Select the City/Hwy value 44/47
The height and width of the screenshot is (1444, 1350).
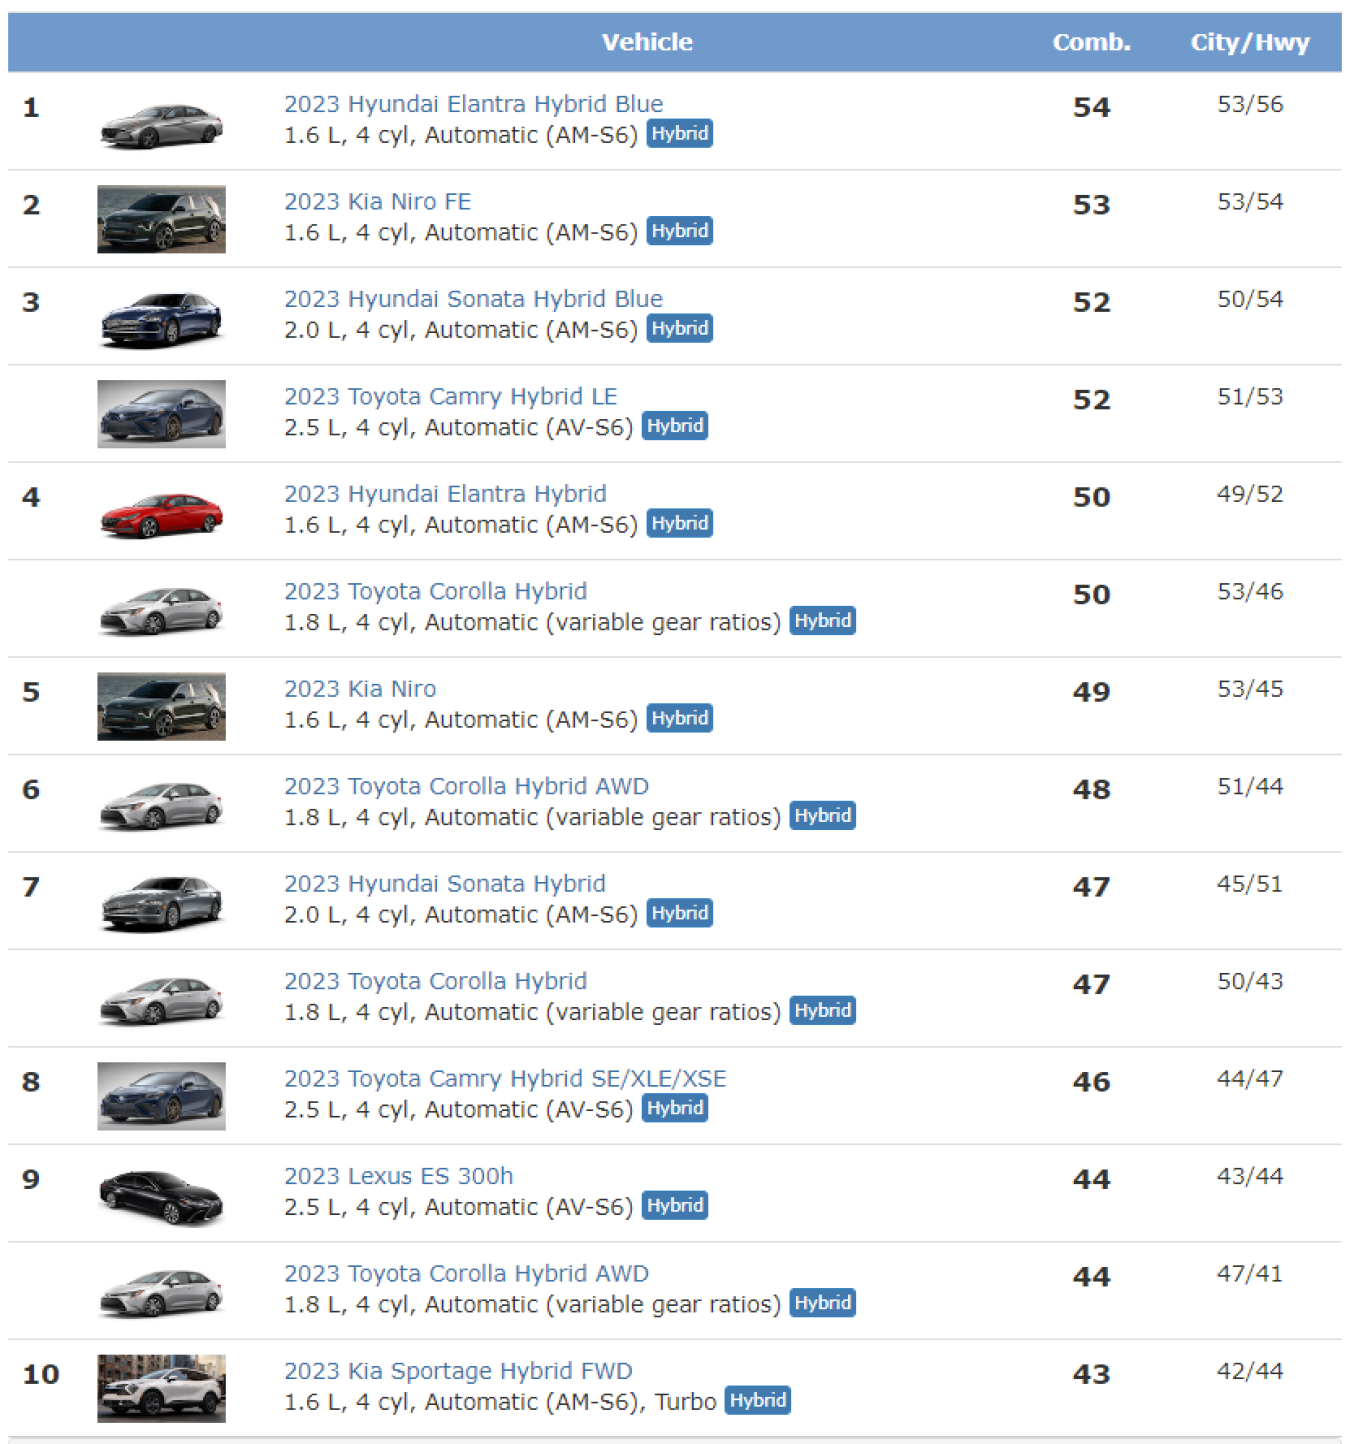1250,1080
